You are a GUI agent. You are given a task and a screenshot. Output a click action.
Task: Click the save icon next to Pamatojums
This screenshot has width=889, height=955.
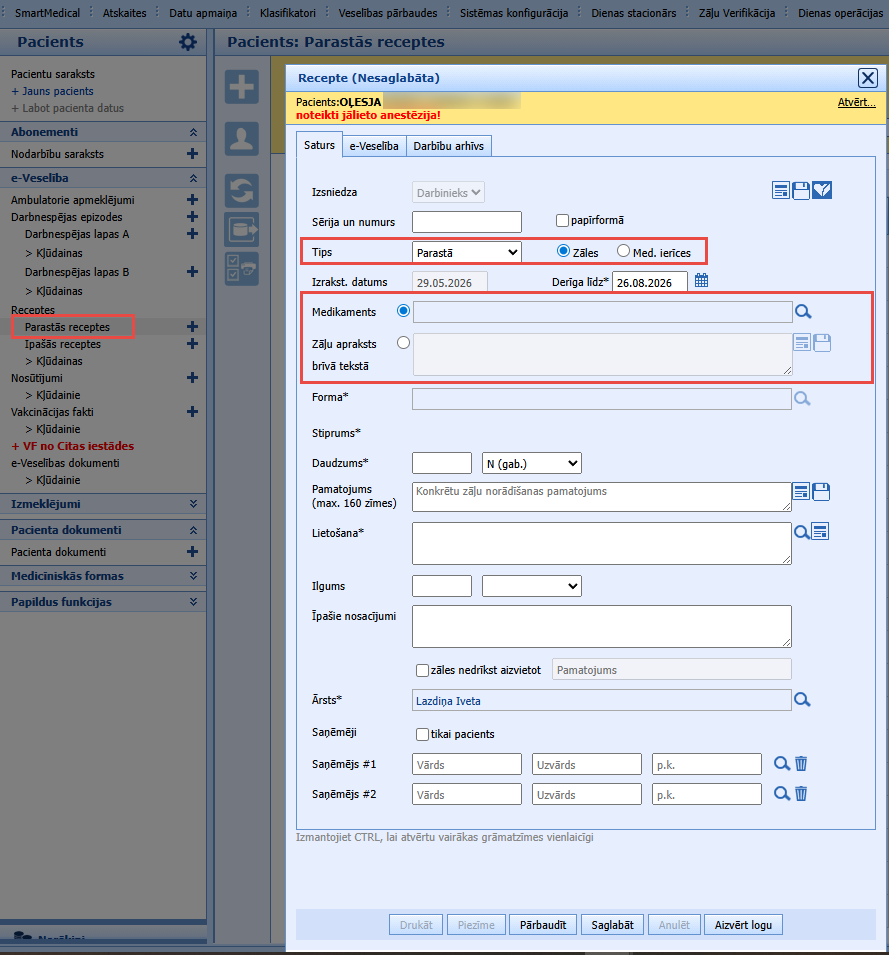pos(821,492)
